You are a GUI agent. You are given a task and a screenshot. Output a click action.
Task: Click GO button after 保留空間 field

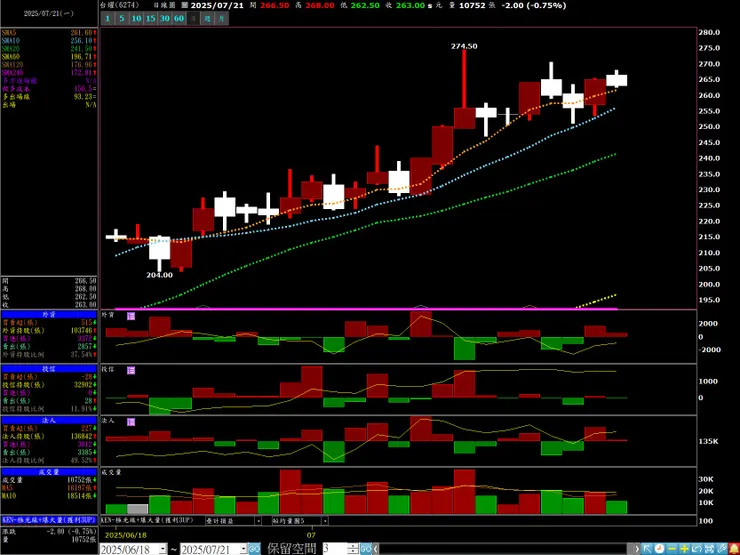pyautogui.click(x=365, y=549)
